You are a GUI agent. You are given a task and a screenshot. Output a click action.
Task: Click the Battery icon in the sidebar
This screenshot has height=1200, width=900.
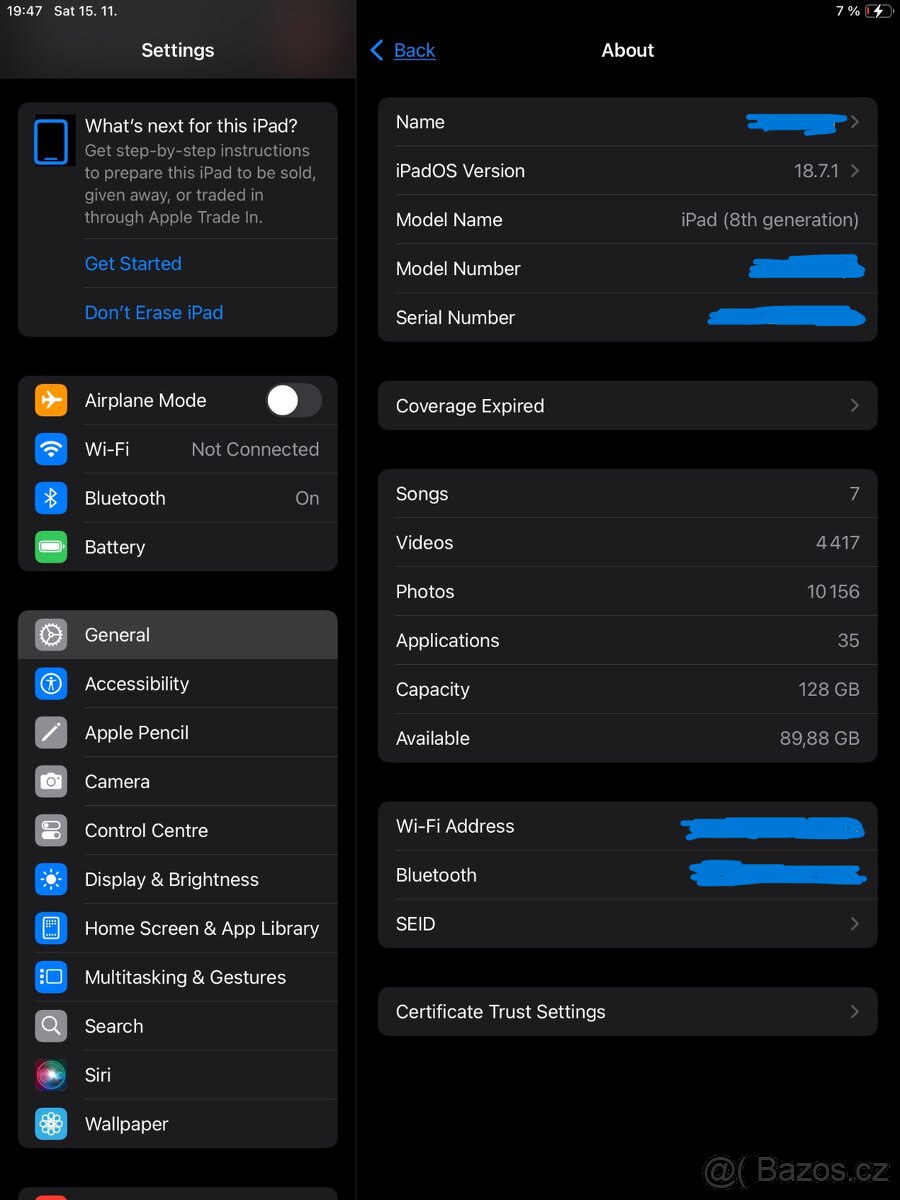tap(51, 547)
